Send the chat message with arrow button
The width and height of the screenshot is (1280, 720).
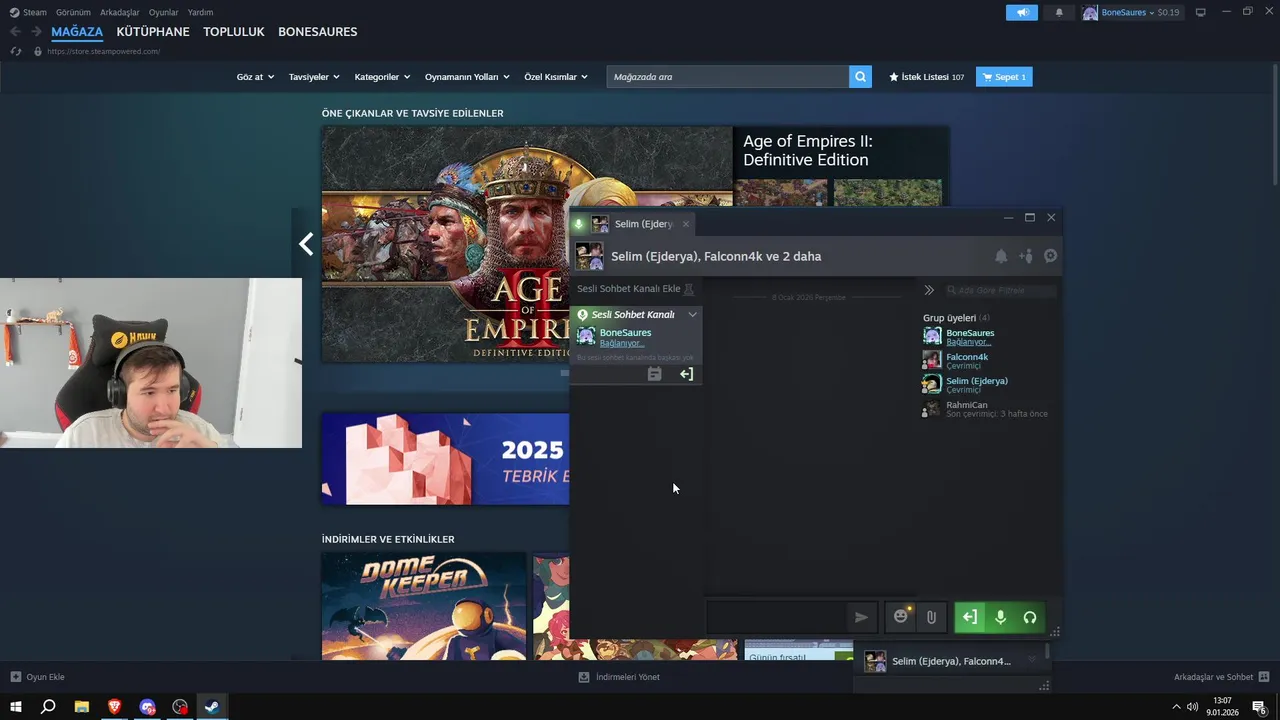pos(861,617)
